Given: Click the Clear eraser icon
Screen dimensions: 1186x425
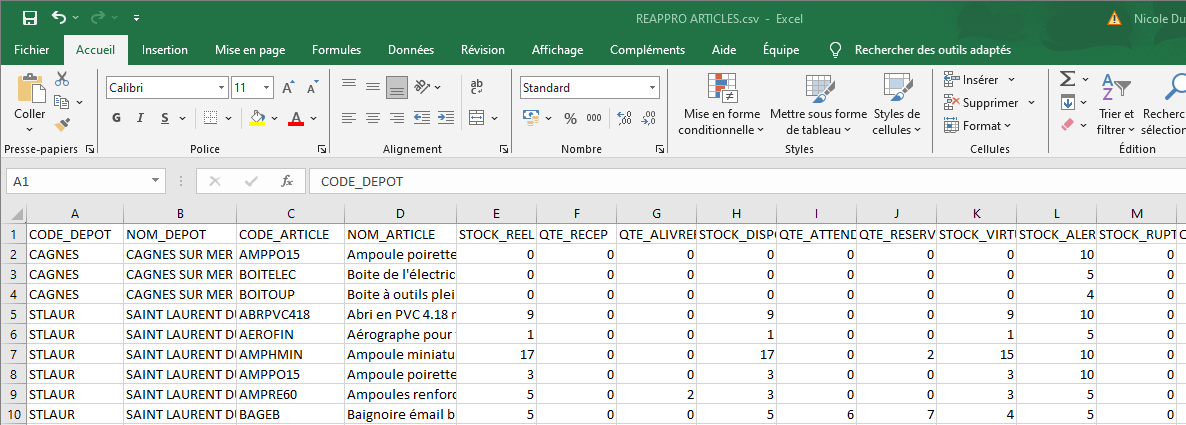Looking at the screenshot, I should [1067, 124].
